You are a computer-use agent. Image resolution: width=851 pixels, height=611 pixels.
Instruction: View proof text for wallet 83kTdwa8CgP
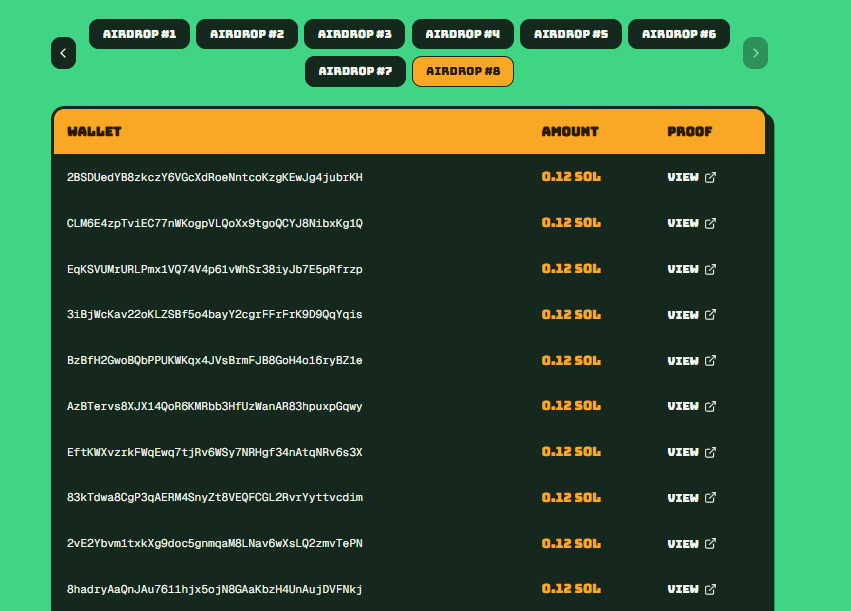683,498
